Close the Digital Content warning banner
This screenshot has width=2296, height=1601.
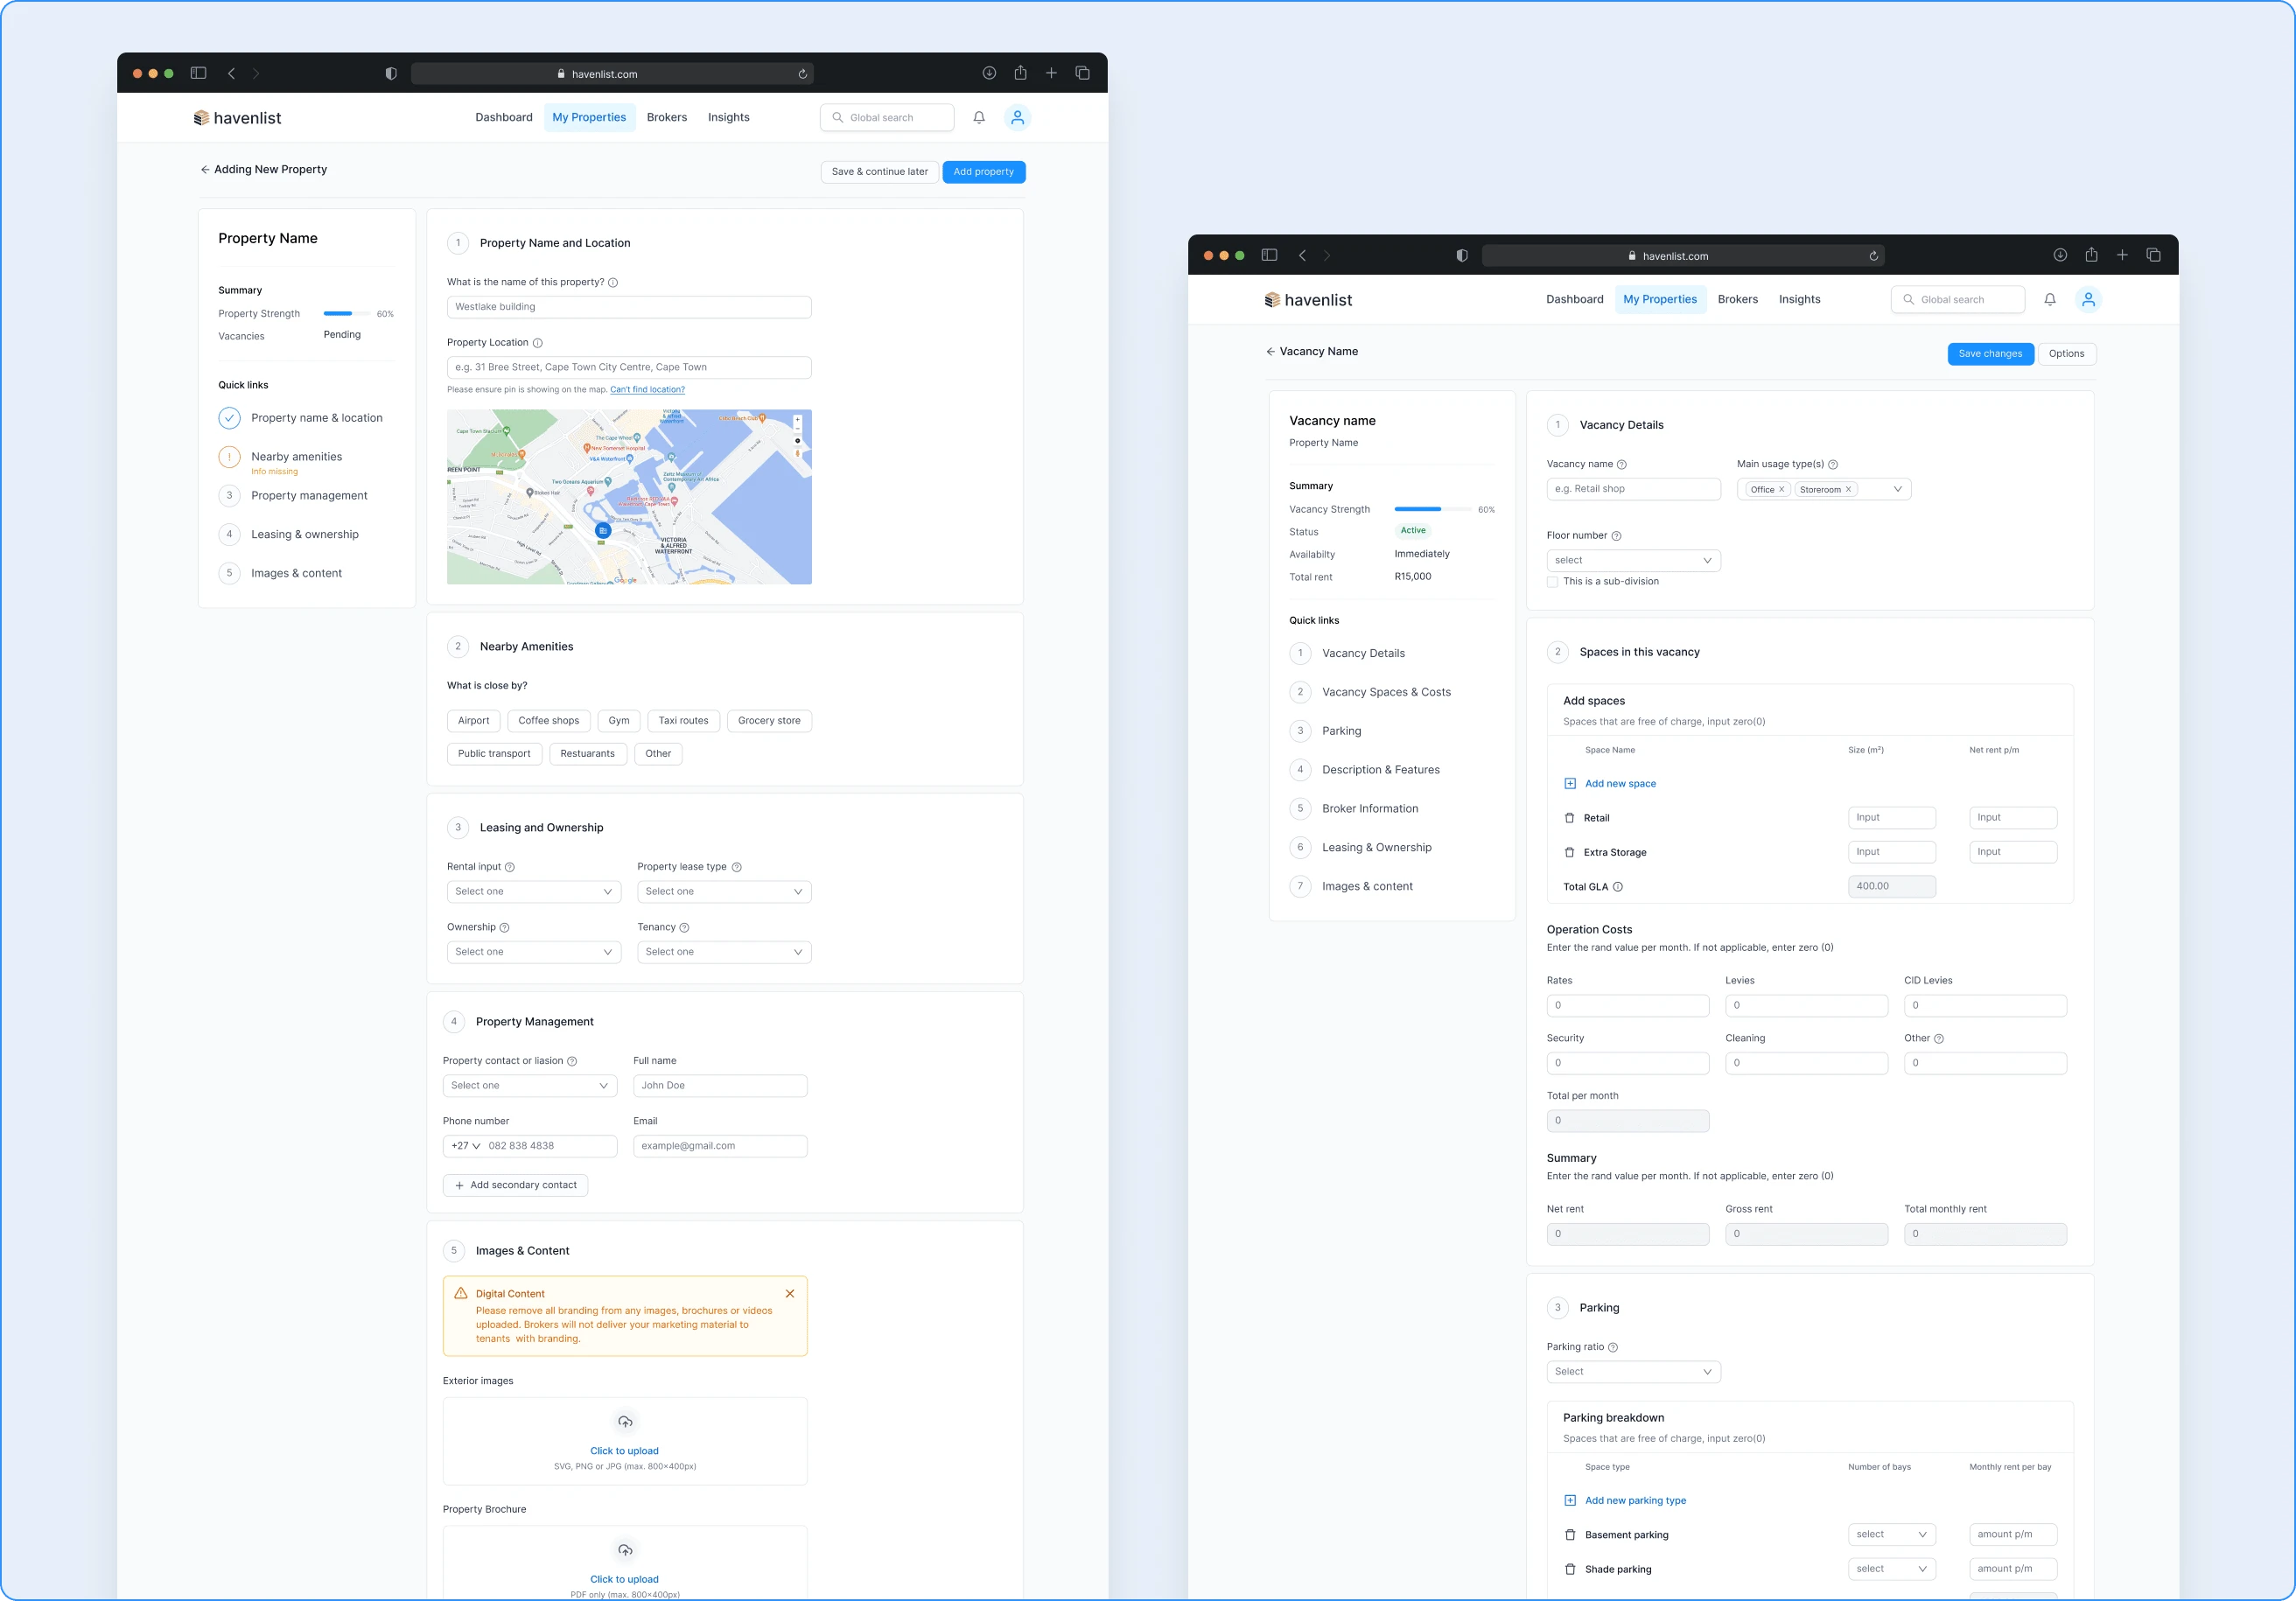click(790, 1293)
